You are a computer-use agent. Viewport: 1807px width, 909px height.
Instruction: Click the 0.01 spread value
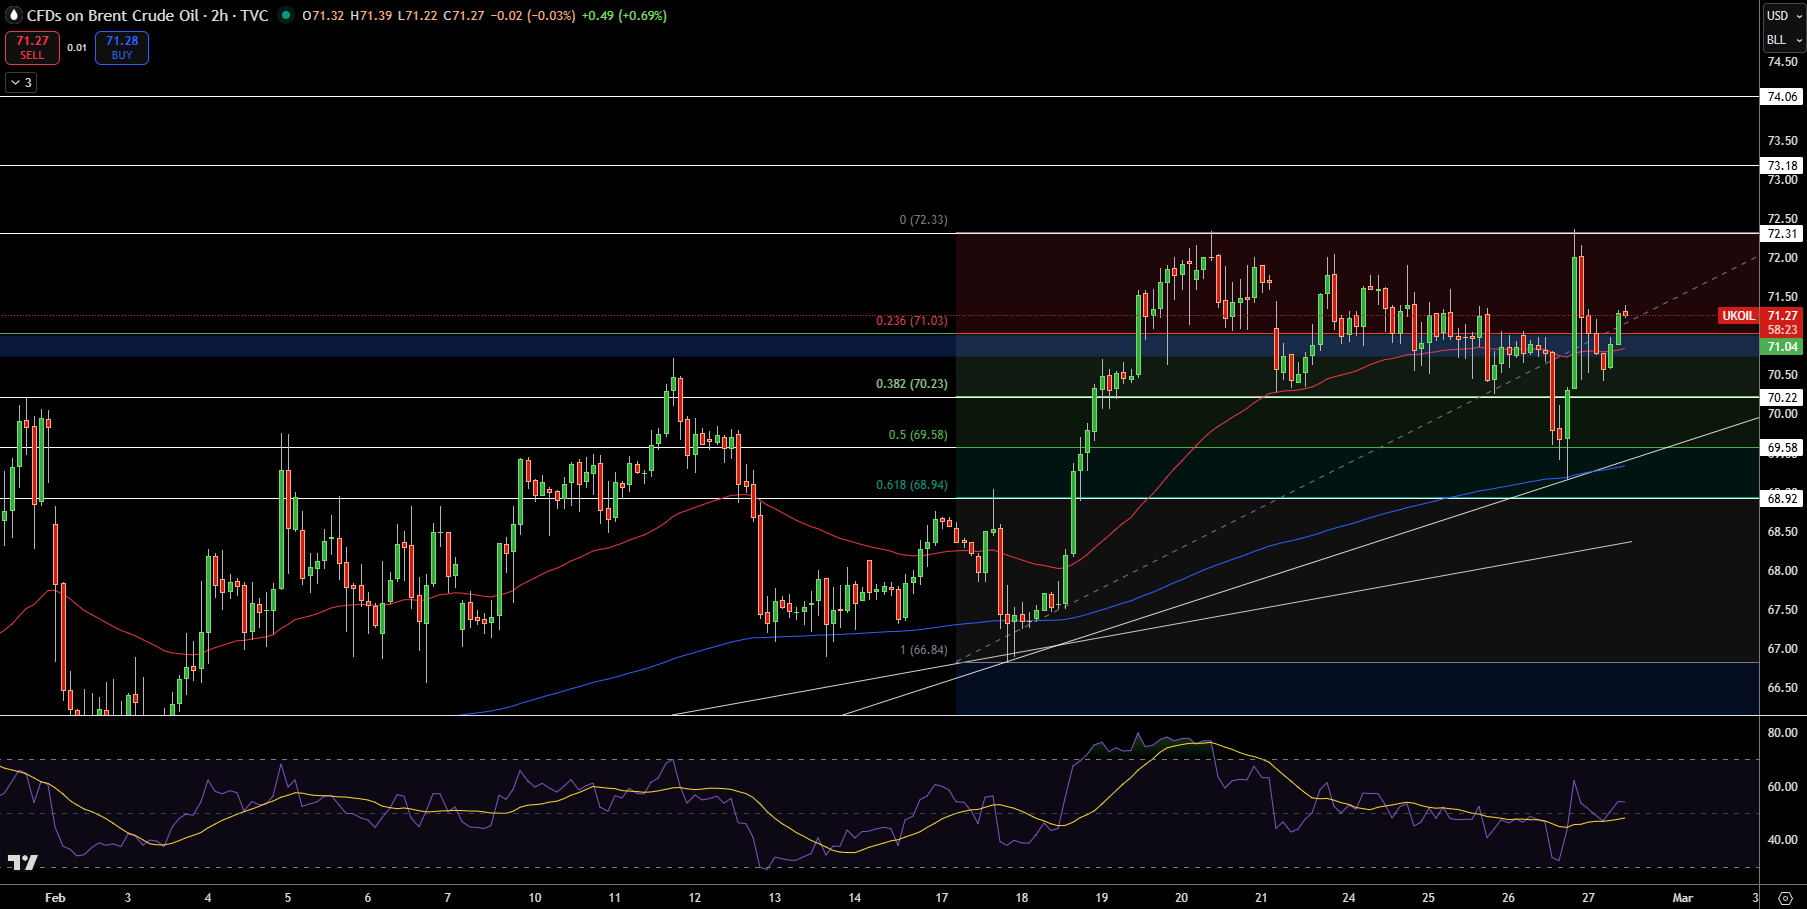point(77,48)
